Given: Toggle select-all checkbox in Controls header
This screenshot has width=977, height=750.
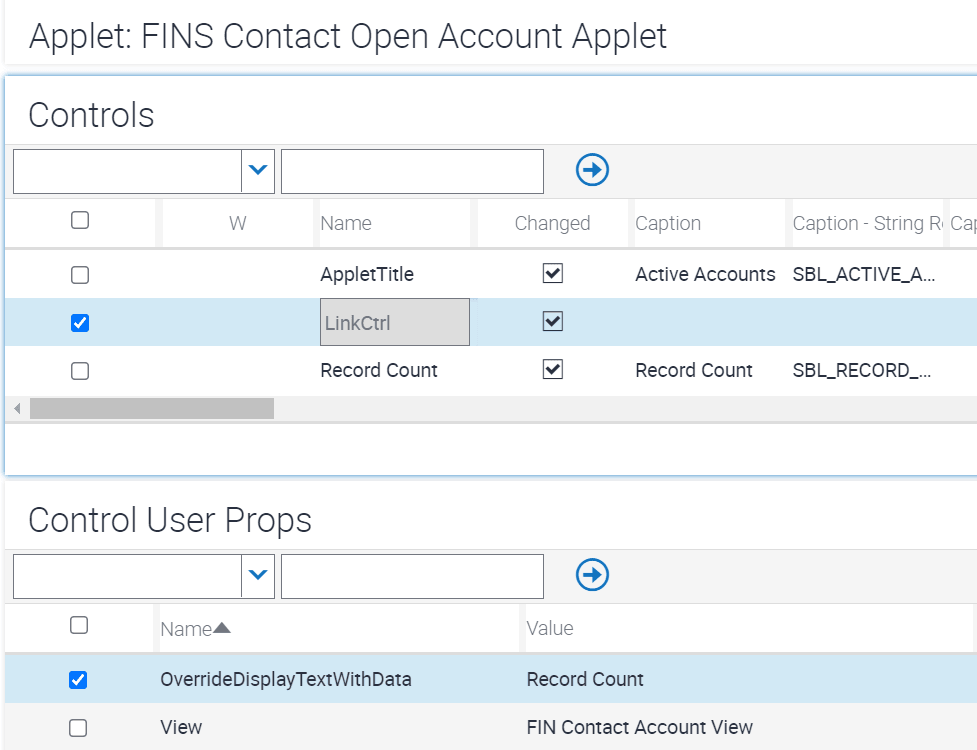Looking at the screenshot, I should click(x=80, y=221).
